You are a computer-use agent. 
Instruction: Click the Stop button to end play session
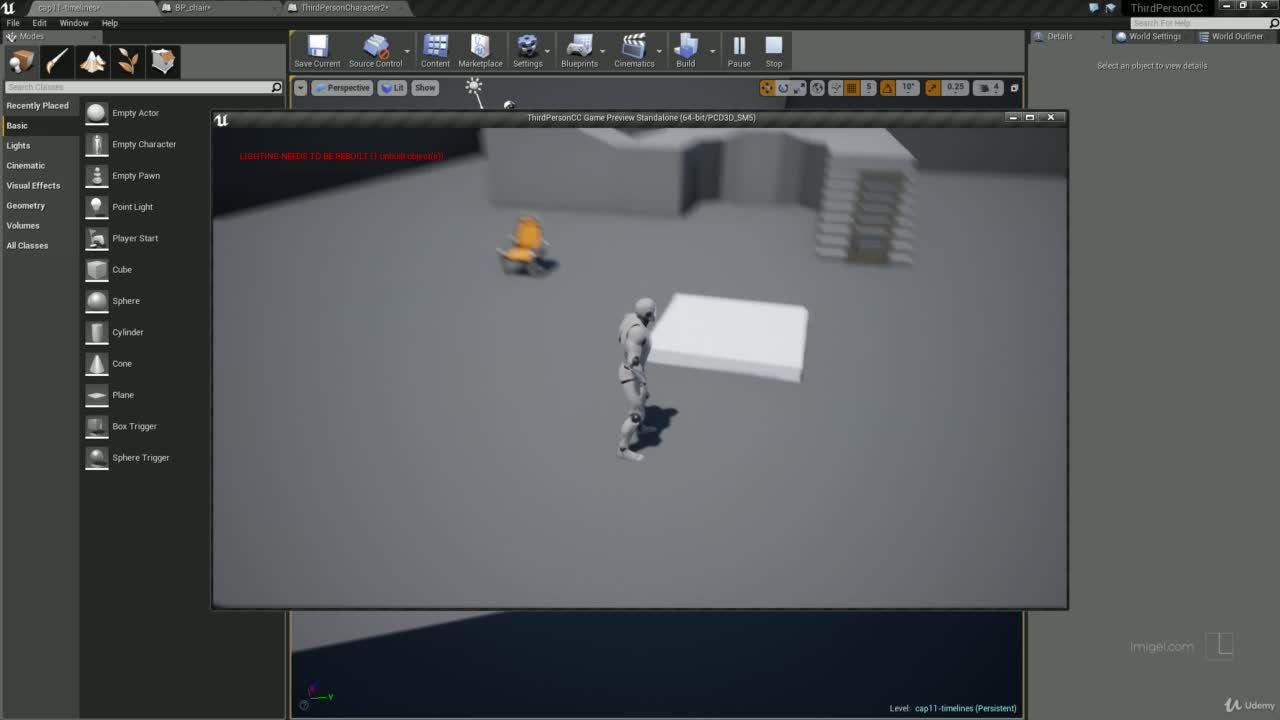pyautogui.click(x=773, y=50)
